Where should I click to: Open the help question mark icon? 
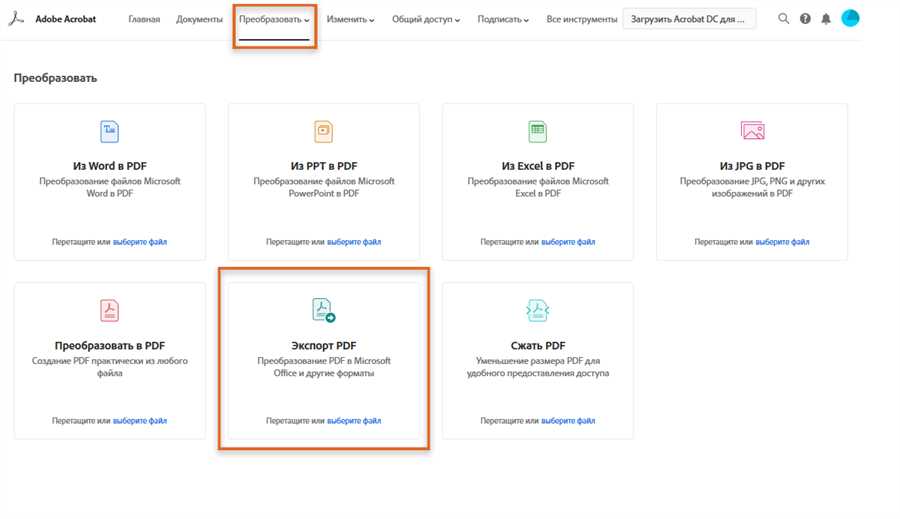click(805, 18)
